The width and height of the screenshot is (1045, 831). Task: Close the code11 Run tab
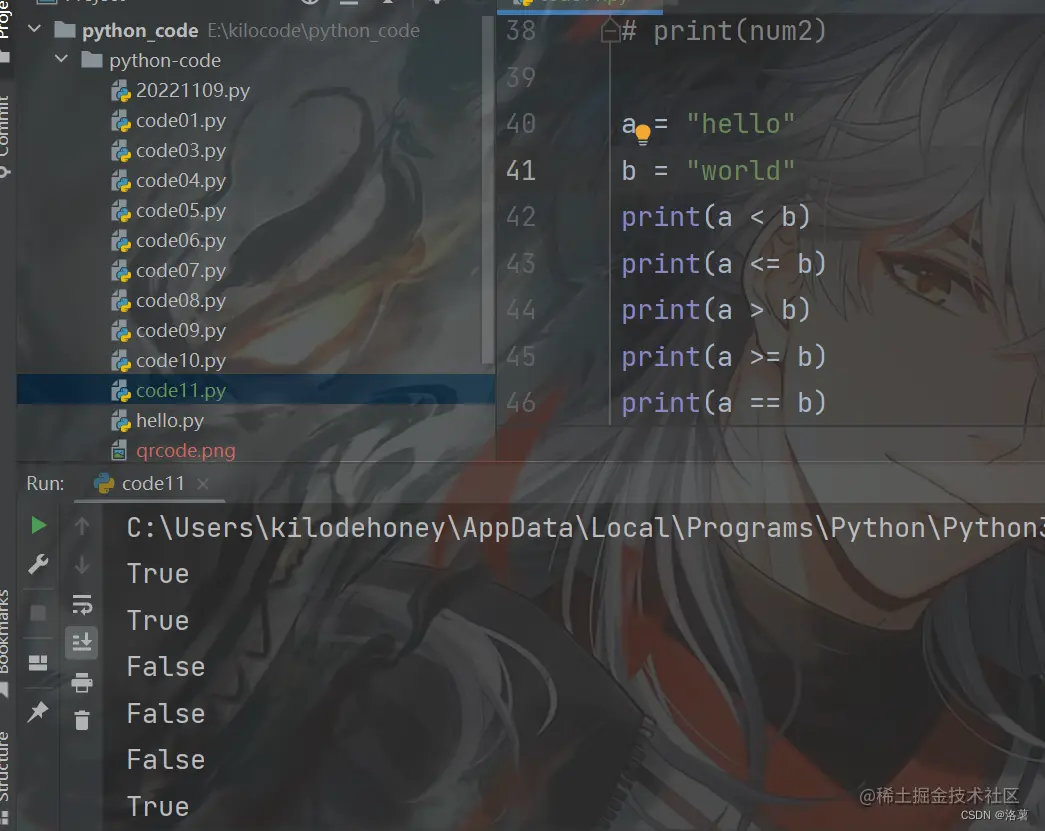[203, 484]
